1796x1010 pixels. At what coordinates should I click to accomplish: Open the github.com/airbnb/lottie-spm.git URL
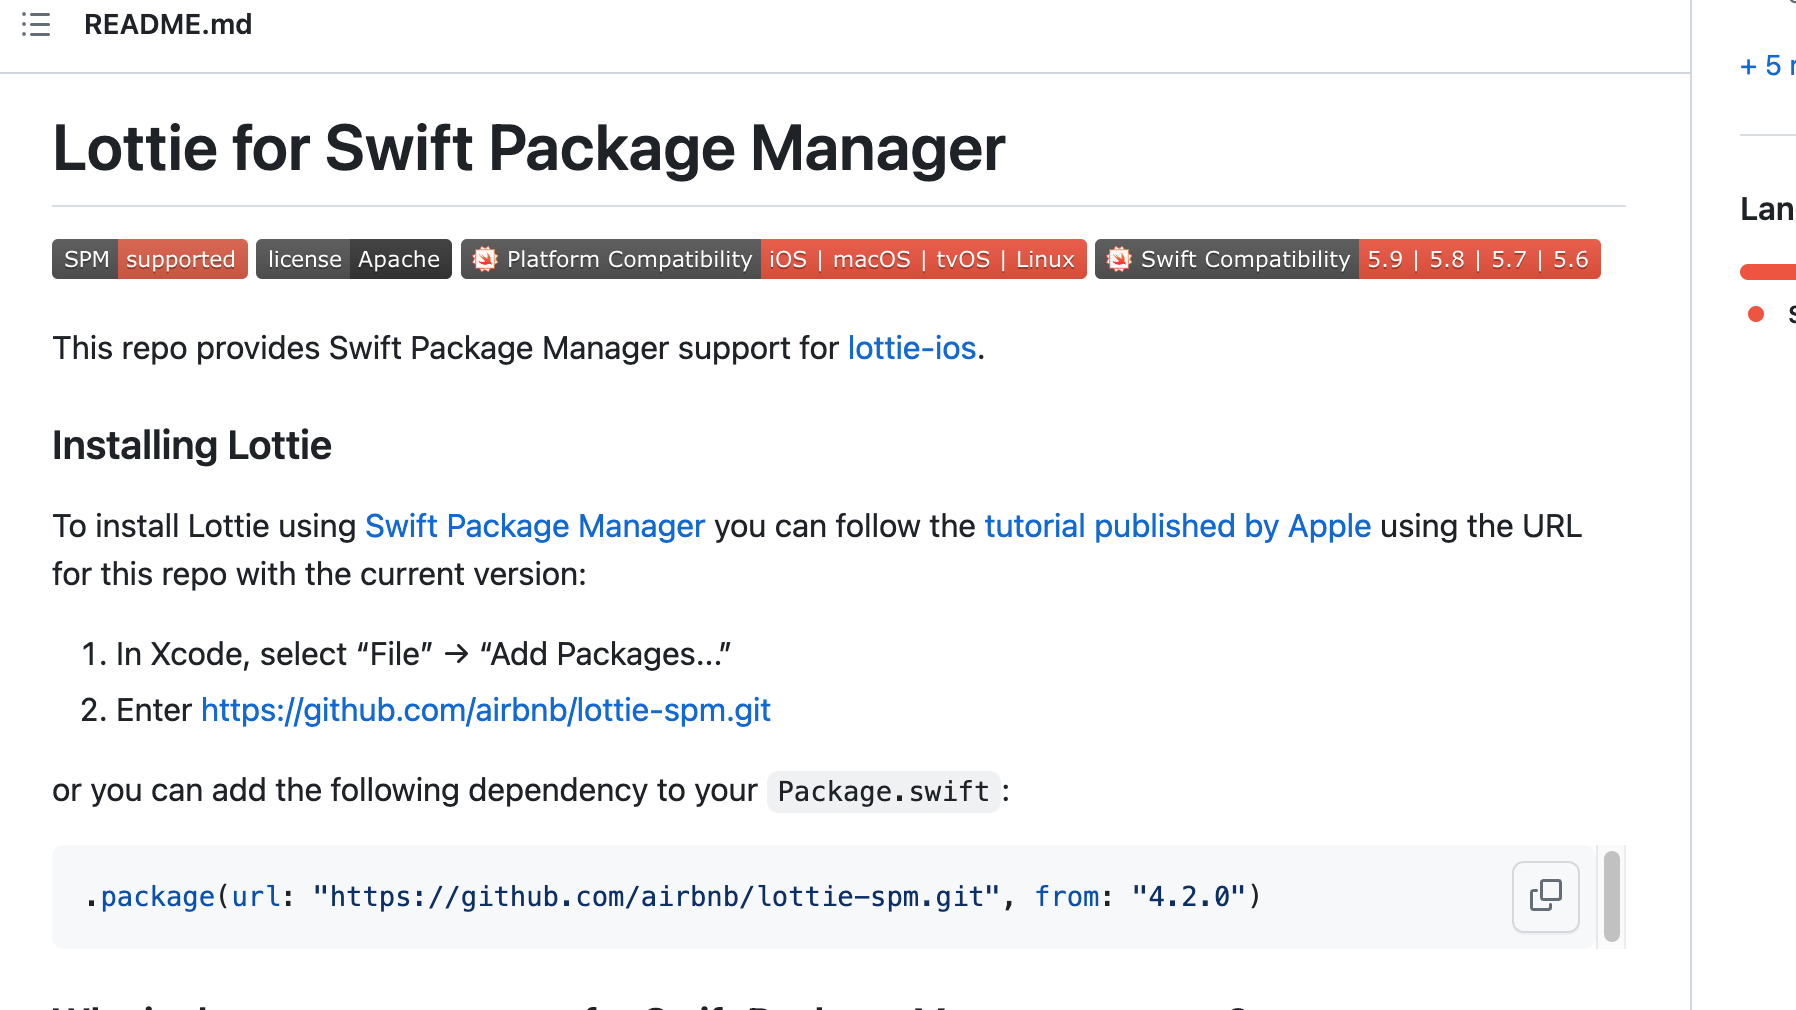486,710
